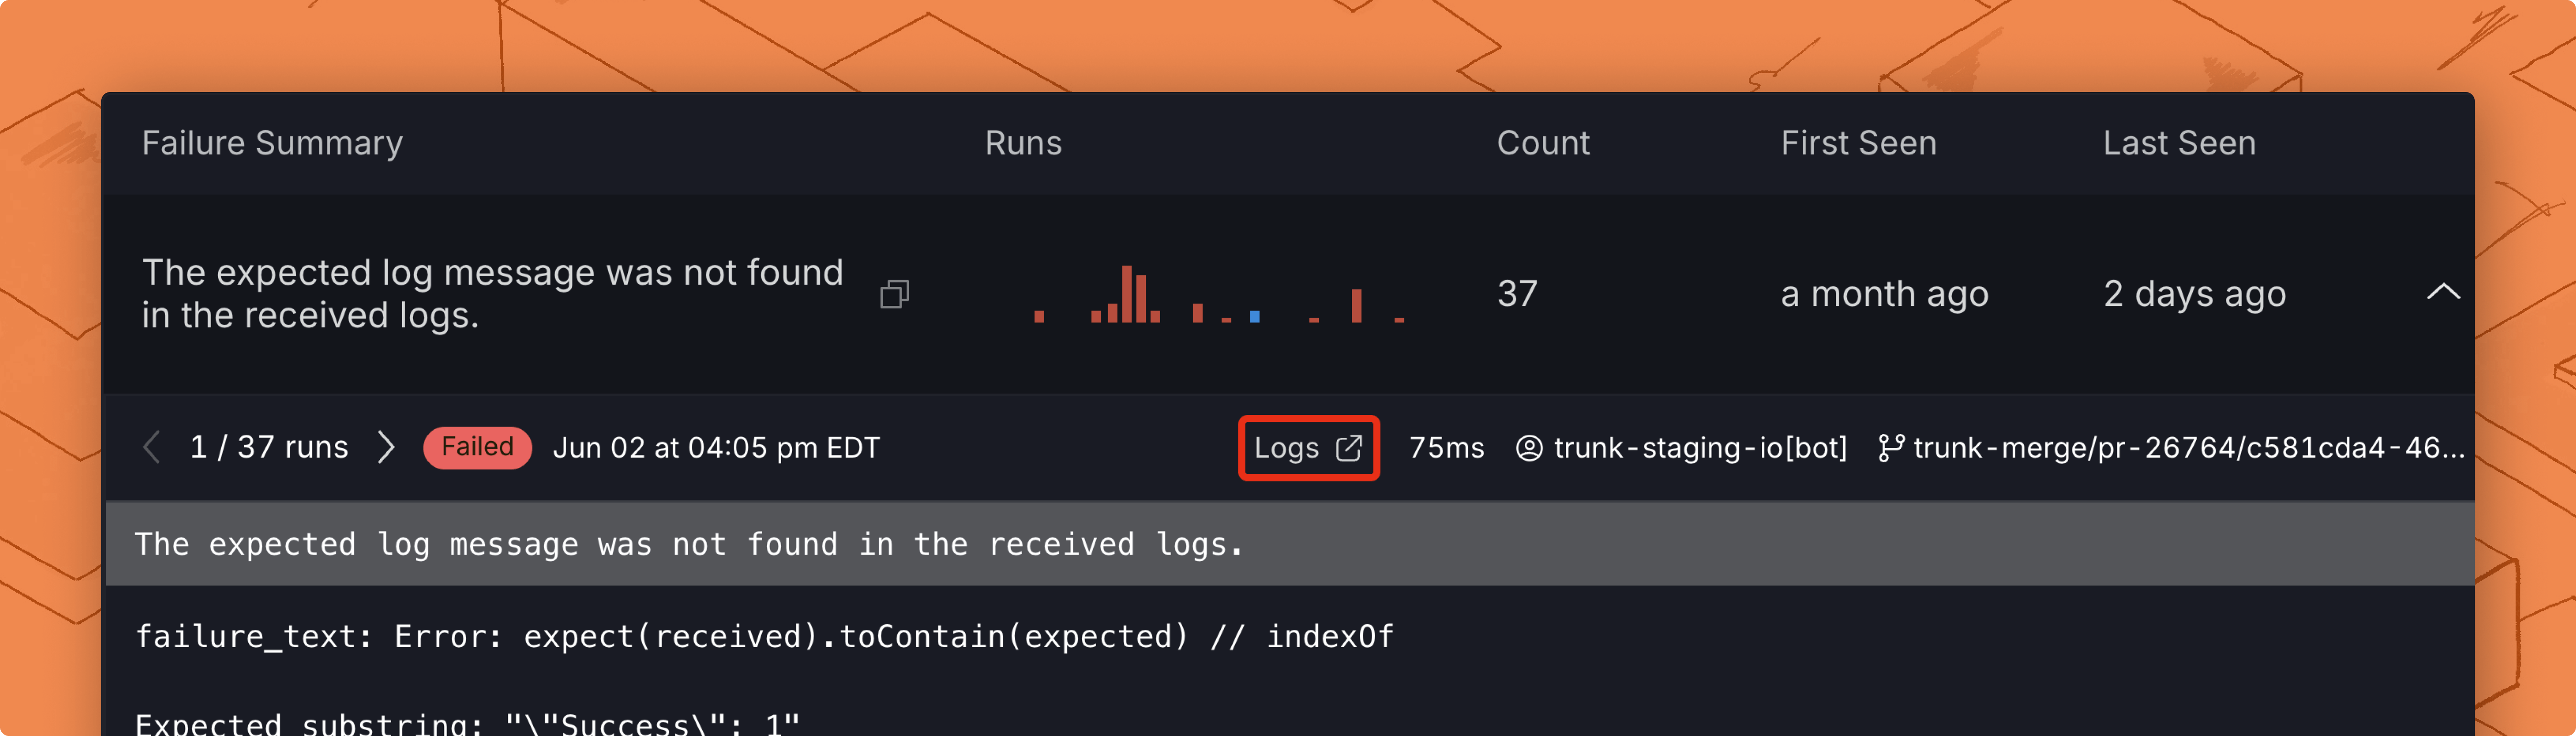Click the git branch icon

click(1890, 448)
